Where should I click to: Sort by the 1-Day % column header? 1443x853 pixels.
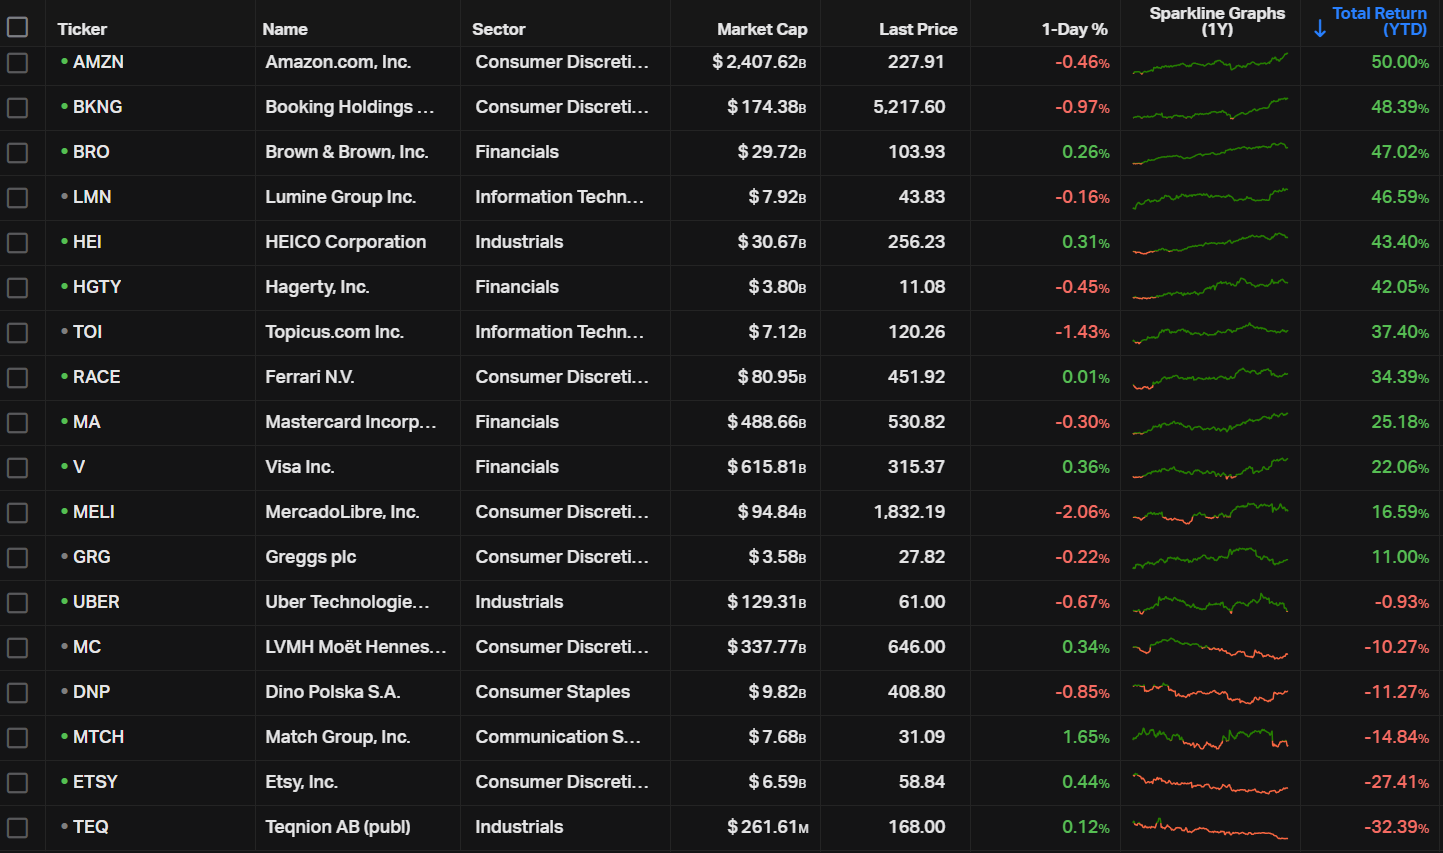tap(1075, 29)
